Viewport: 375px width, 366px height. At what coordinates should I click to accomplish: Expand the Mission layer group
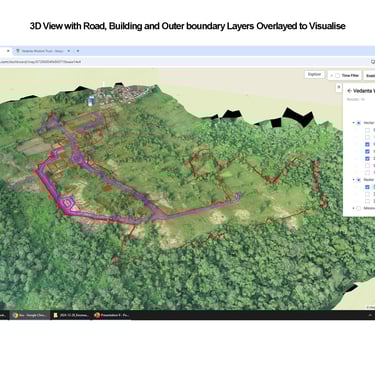tap(353, 208)
